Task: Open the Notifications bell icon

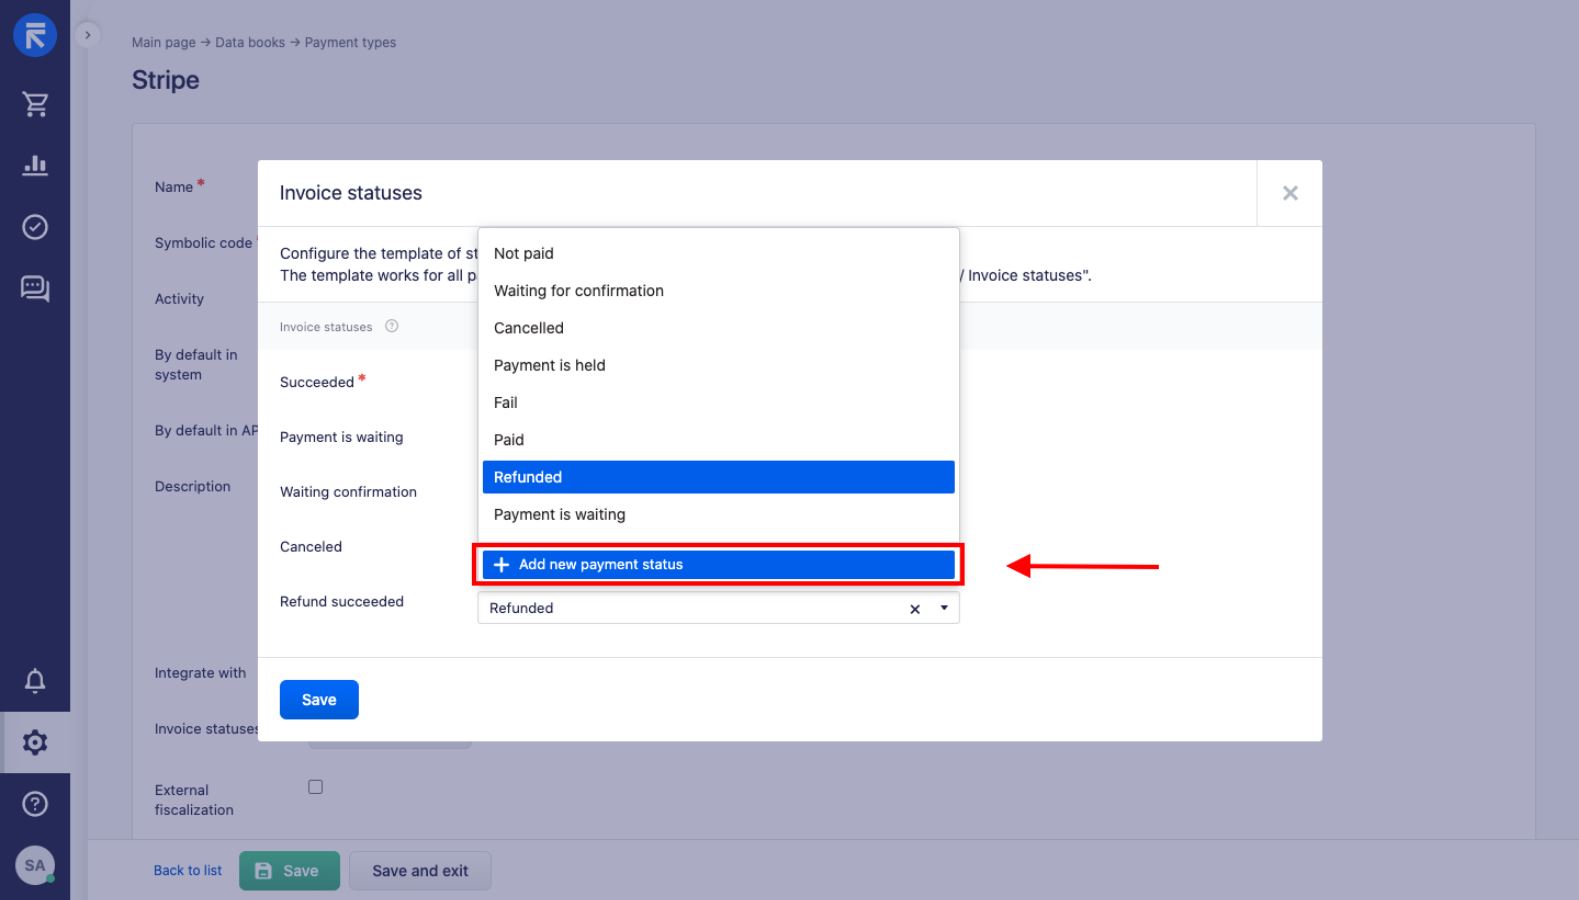Action: [x=35, y=681]
